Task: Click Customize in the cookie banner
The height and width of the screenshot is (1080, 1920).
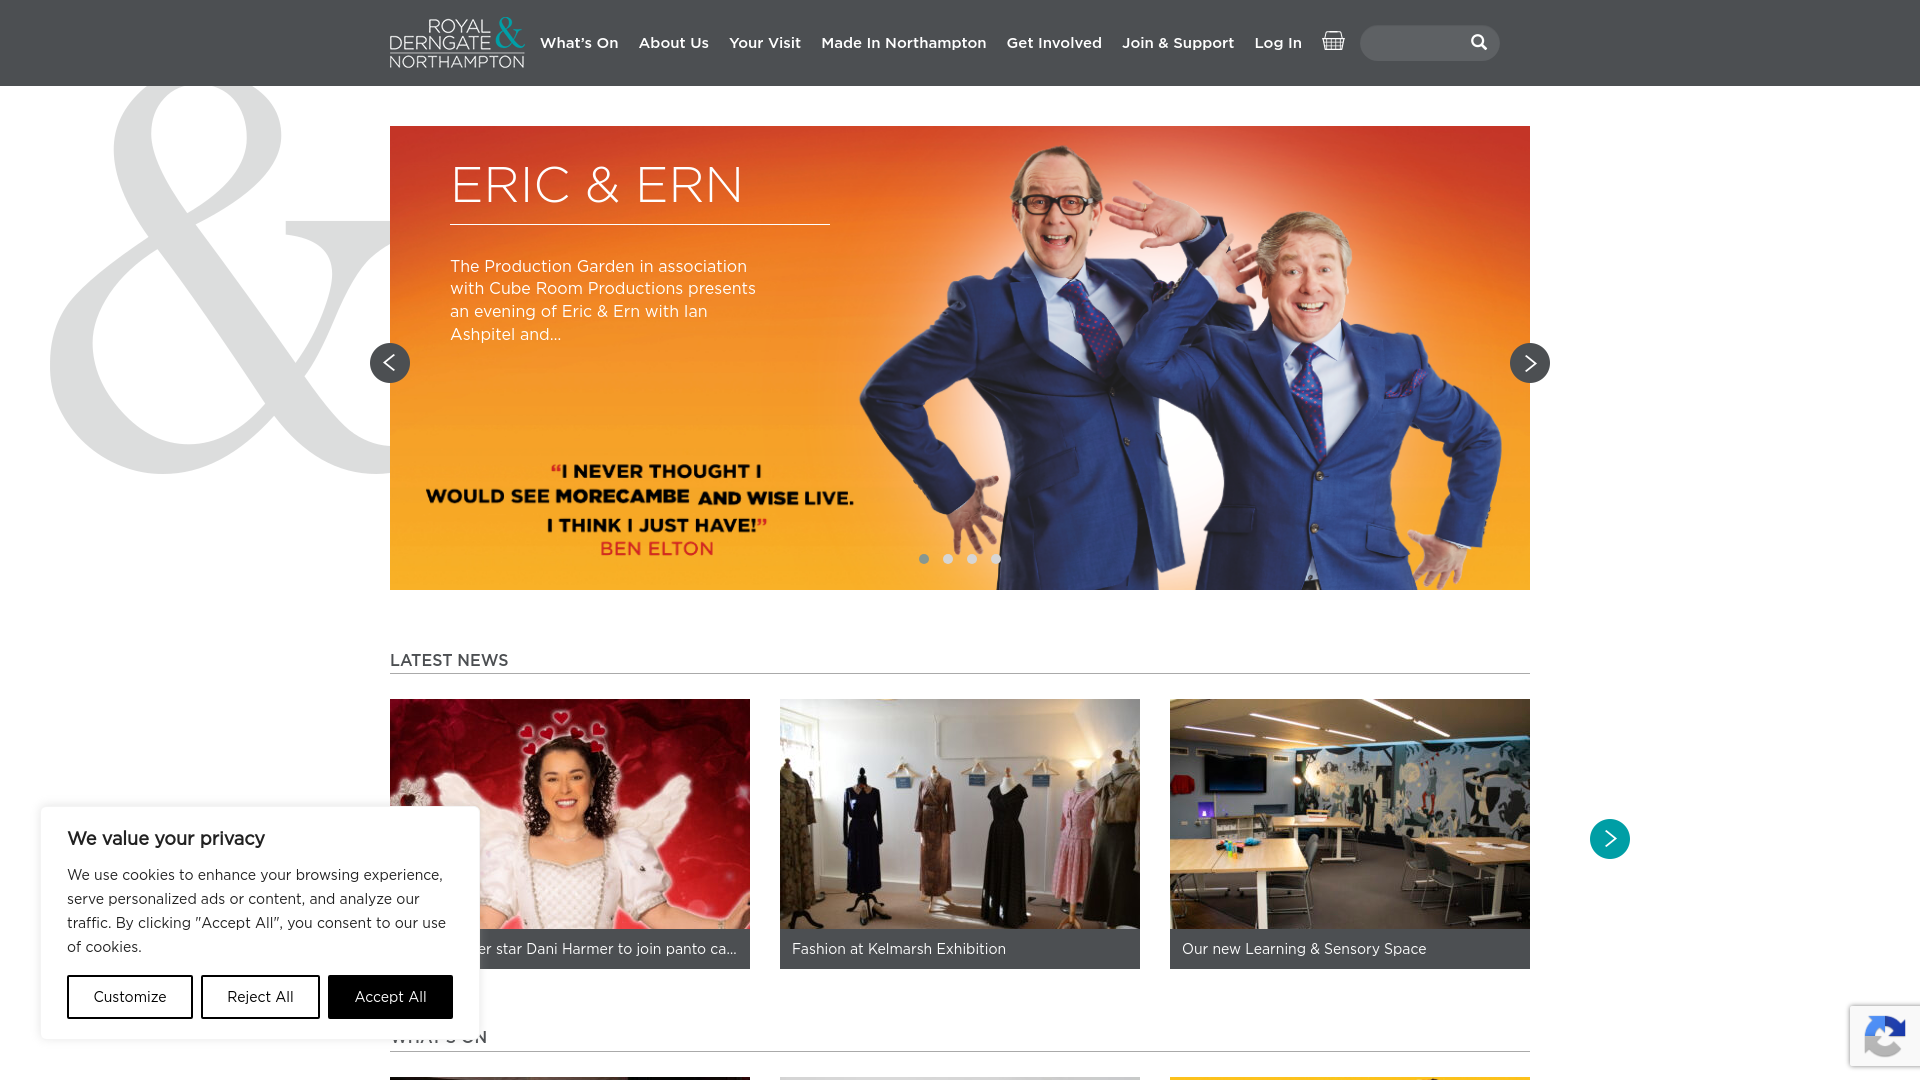Action: [130, 997]
